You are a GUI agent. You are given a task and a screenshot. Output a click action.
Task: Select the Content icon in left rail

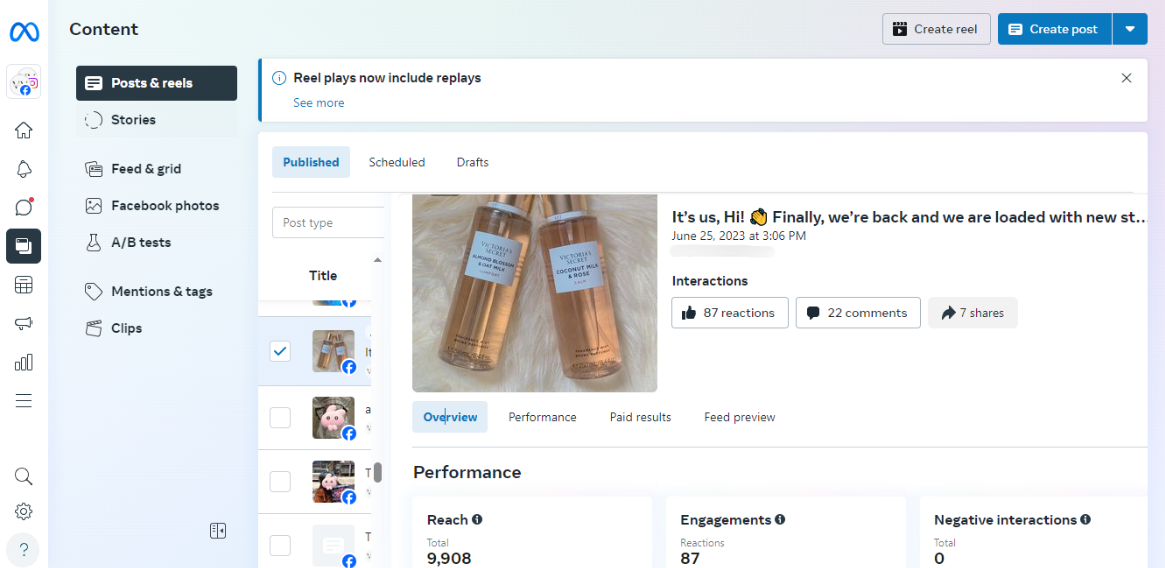[24, 246]
